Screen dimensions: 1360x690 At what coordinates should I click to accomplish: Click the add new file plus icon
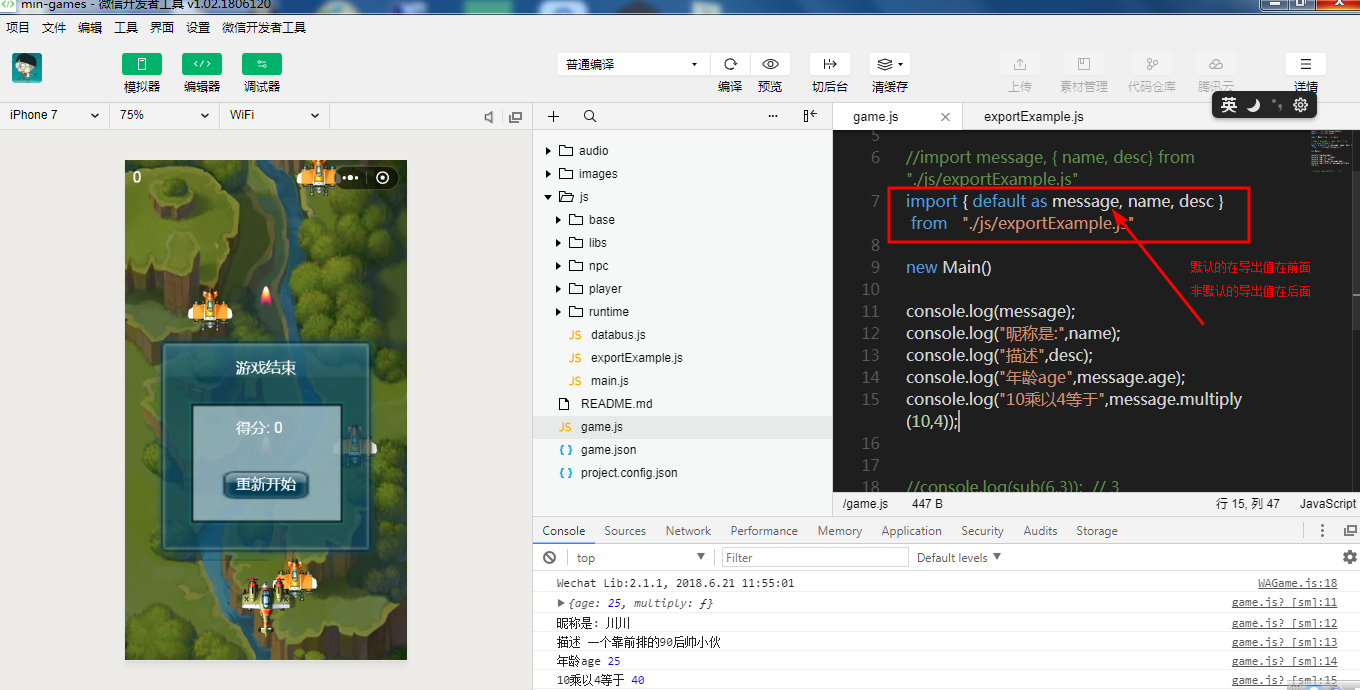pyautogui.click(x=553, y=116)
